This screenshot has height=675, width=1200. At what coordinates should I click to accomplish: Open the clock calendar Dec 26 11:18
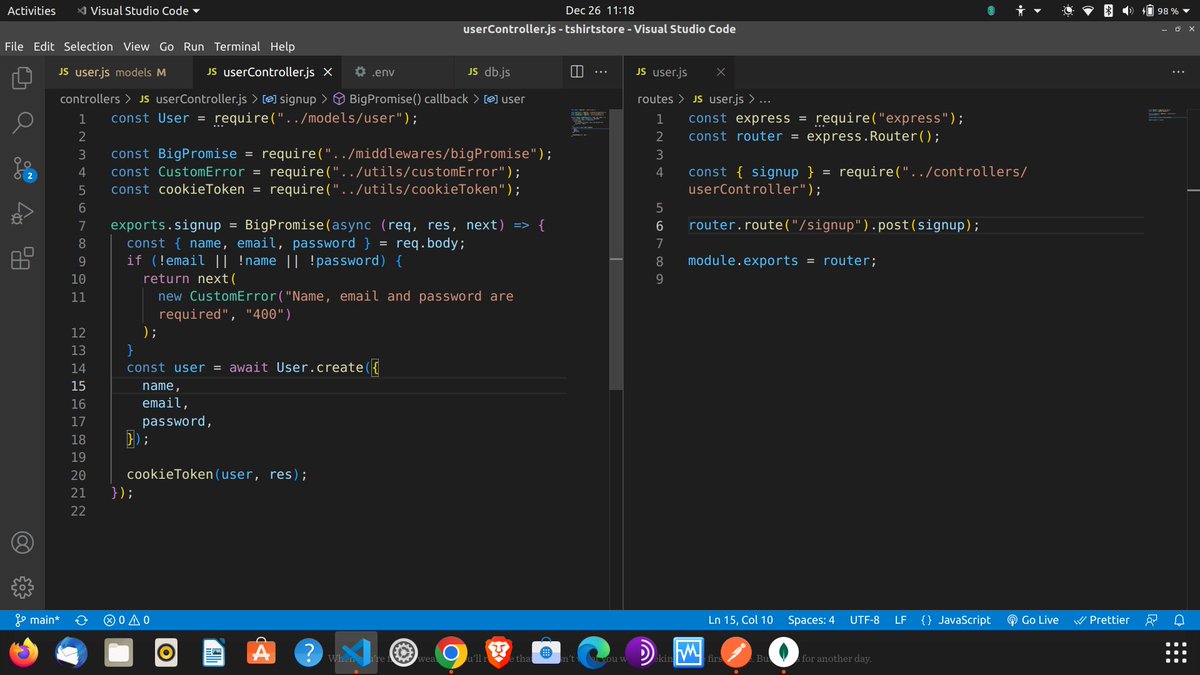coord(600,10)
